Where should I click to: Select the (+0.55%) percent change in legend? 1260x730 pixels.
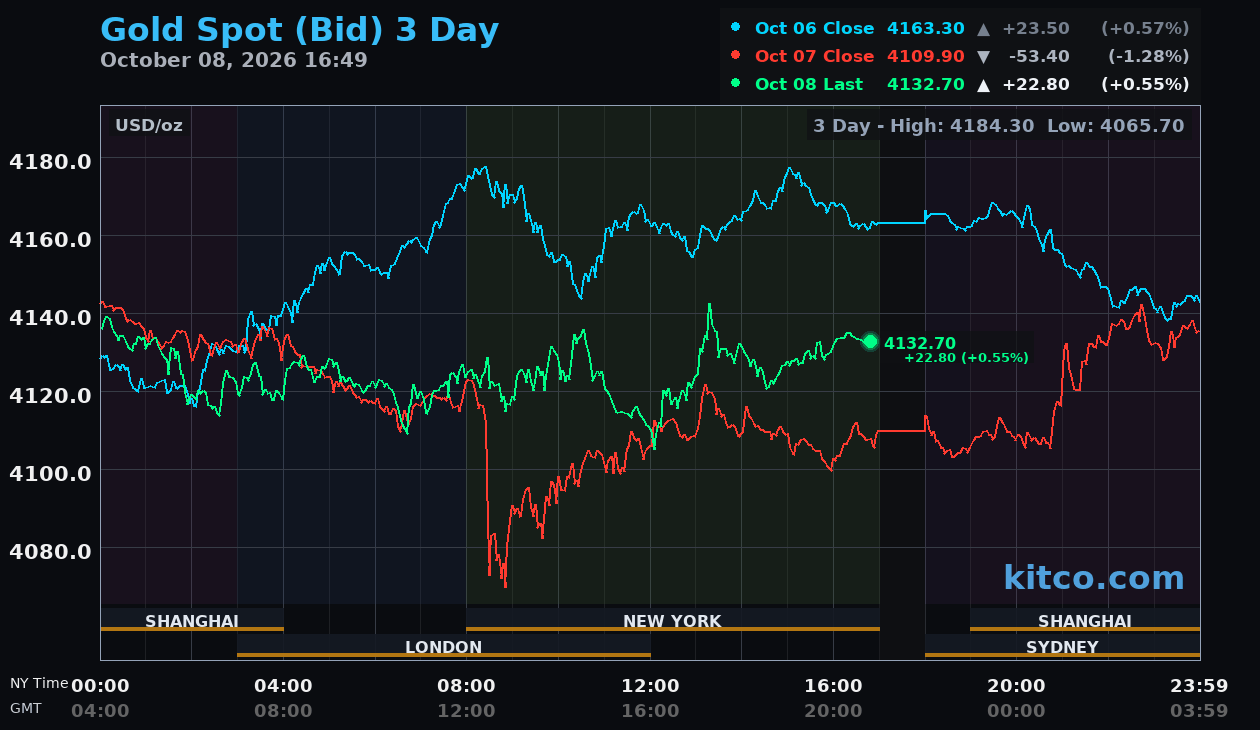tap(1145, 84)
